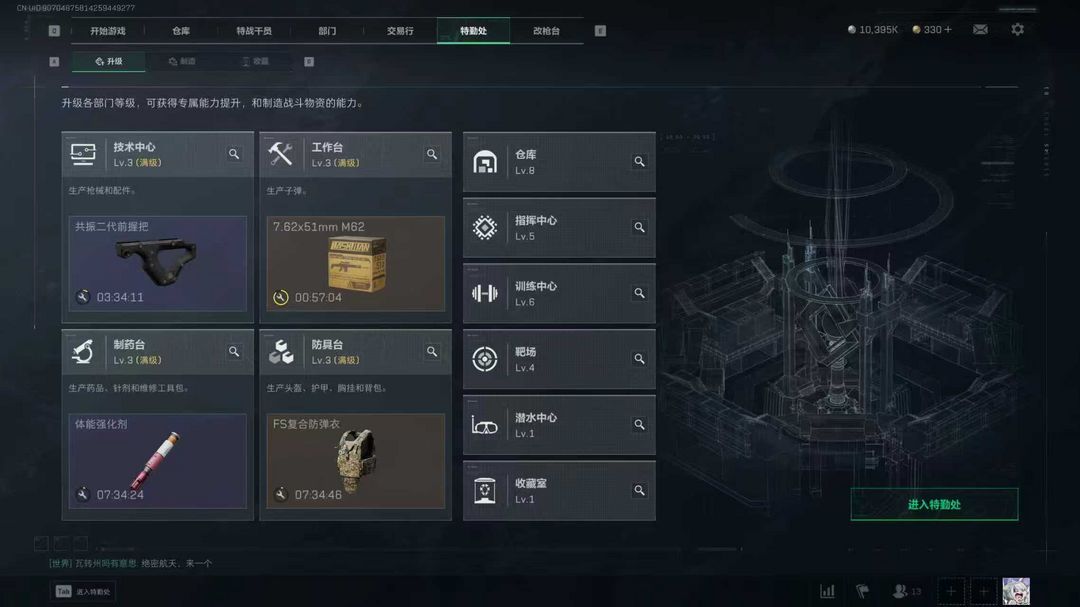
Task: Click the plus next to 330 currency
Action: [948, 30]
